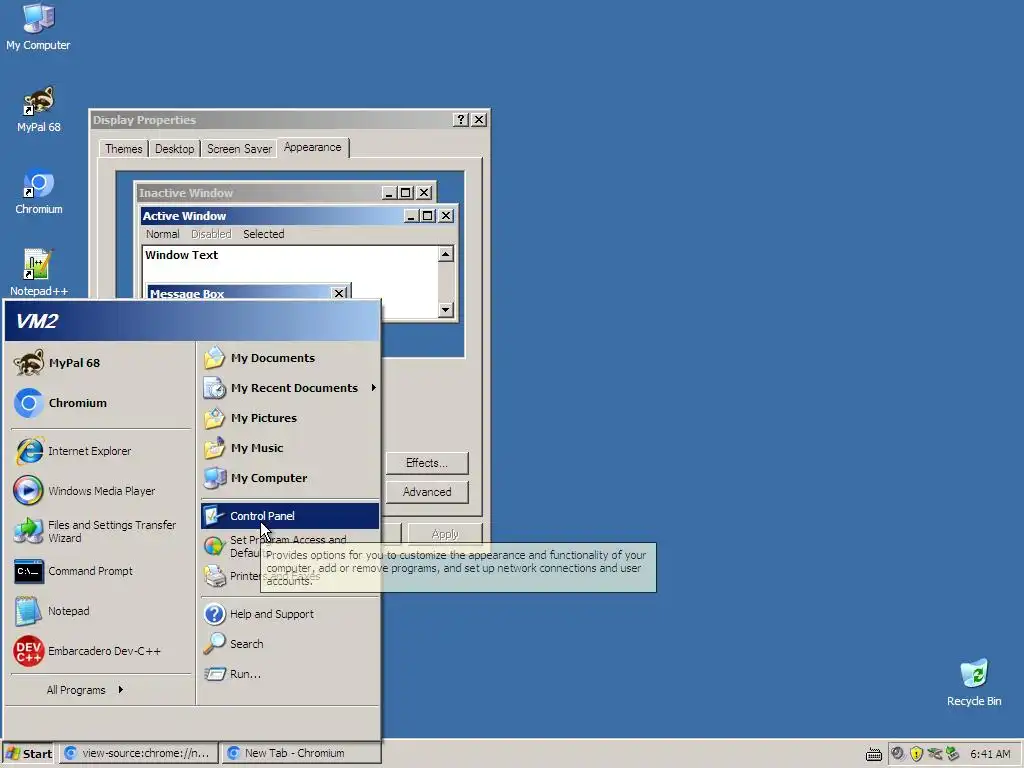The image size is (1024, 768).
Task: Open Control Panel from Start menu
Action: (290, 516)
